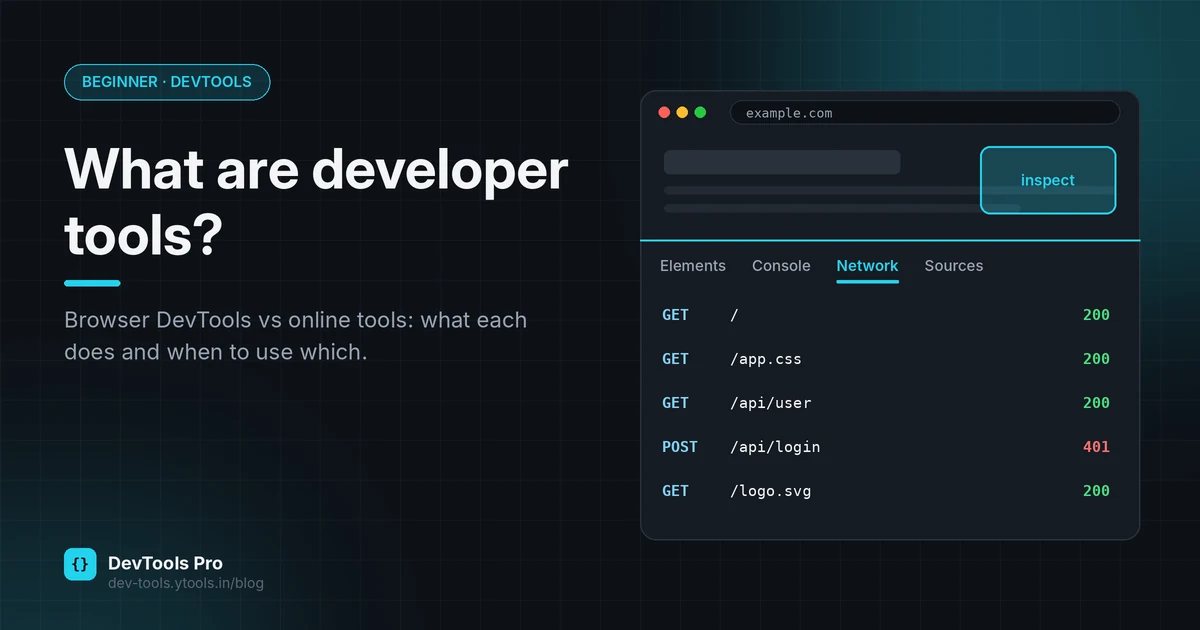This screenshot has height=630, width=1200.
Task: Click the yellow minimize dot in mock browser
Action: pyautogui.click(x=682, y=112)
